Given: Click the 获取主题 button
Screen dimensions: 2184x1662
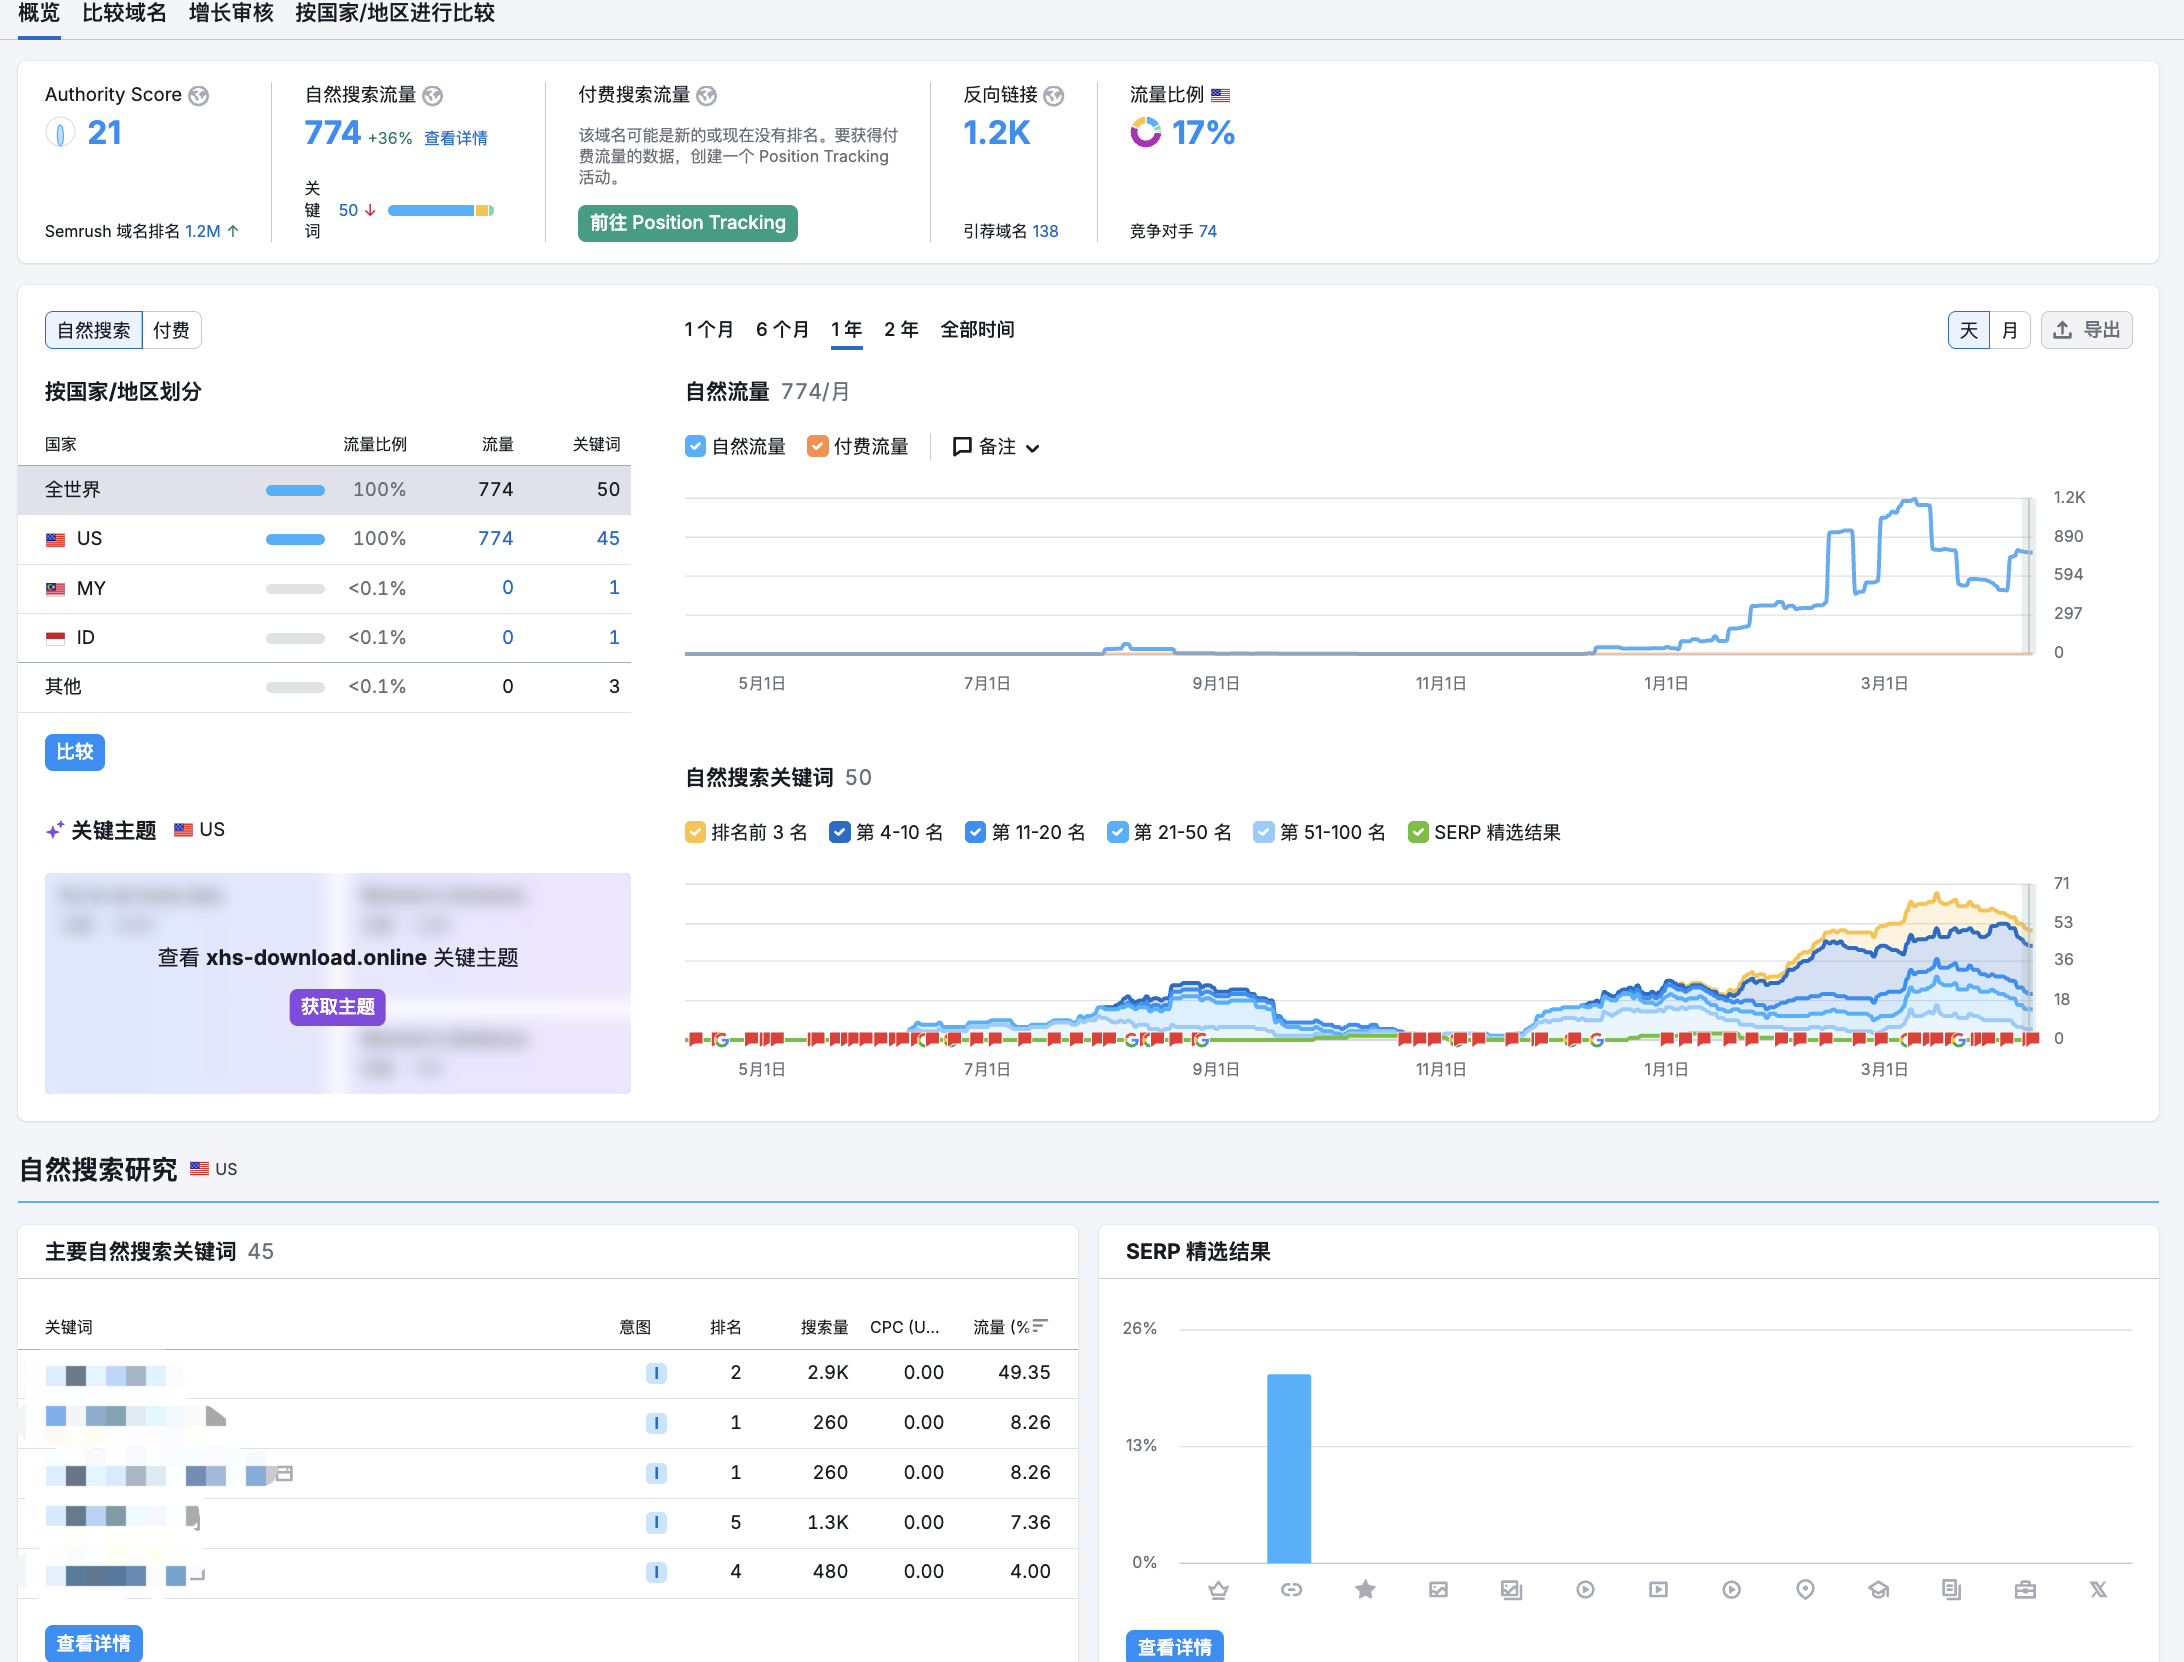Looking at the screenshot, I should (338, 1007).
